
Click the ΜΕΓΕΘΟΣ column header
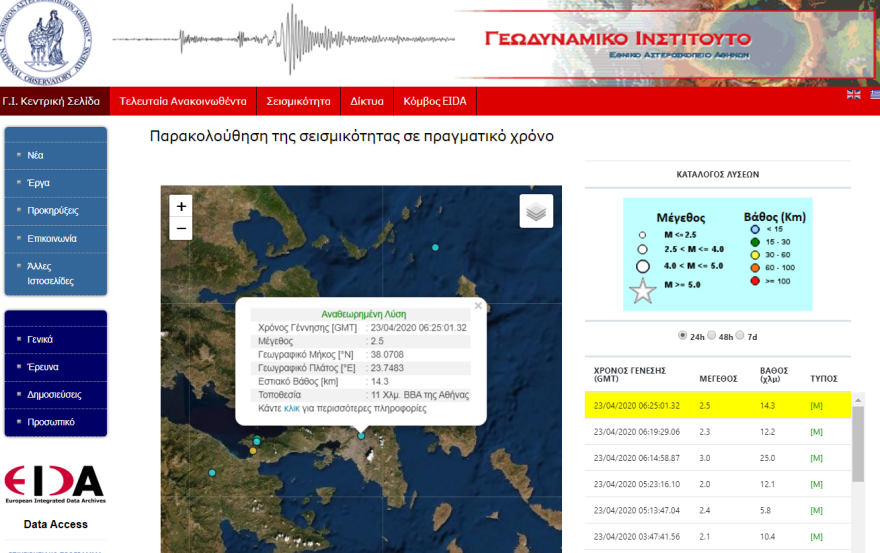click(718, 379)
